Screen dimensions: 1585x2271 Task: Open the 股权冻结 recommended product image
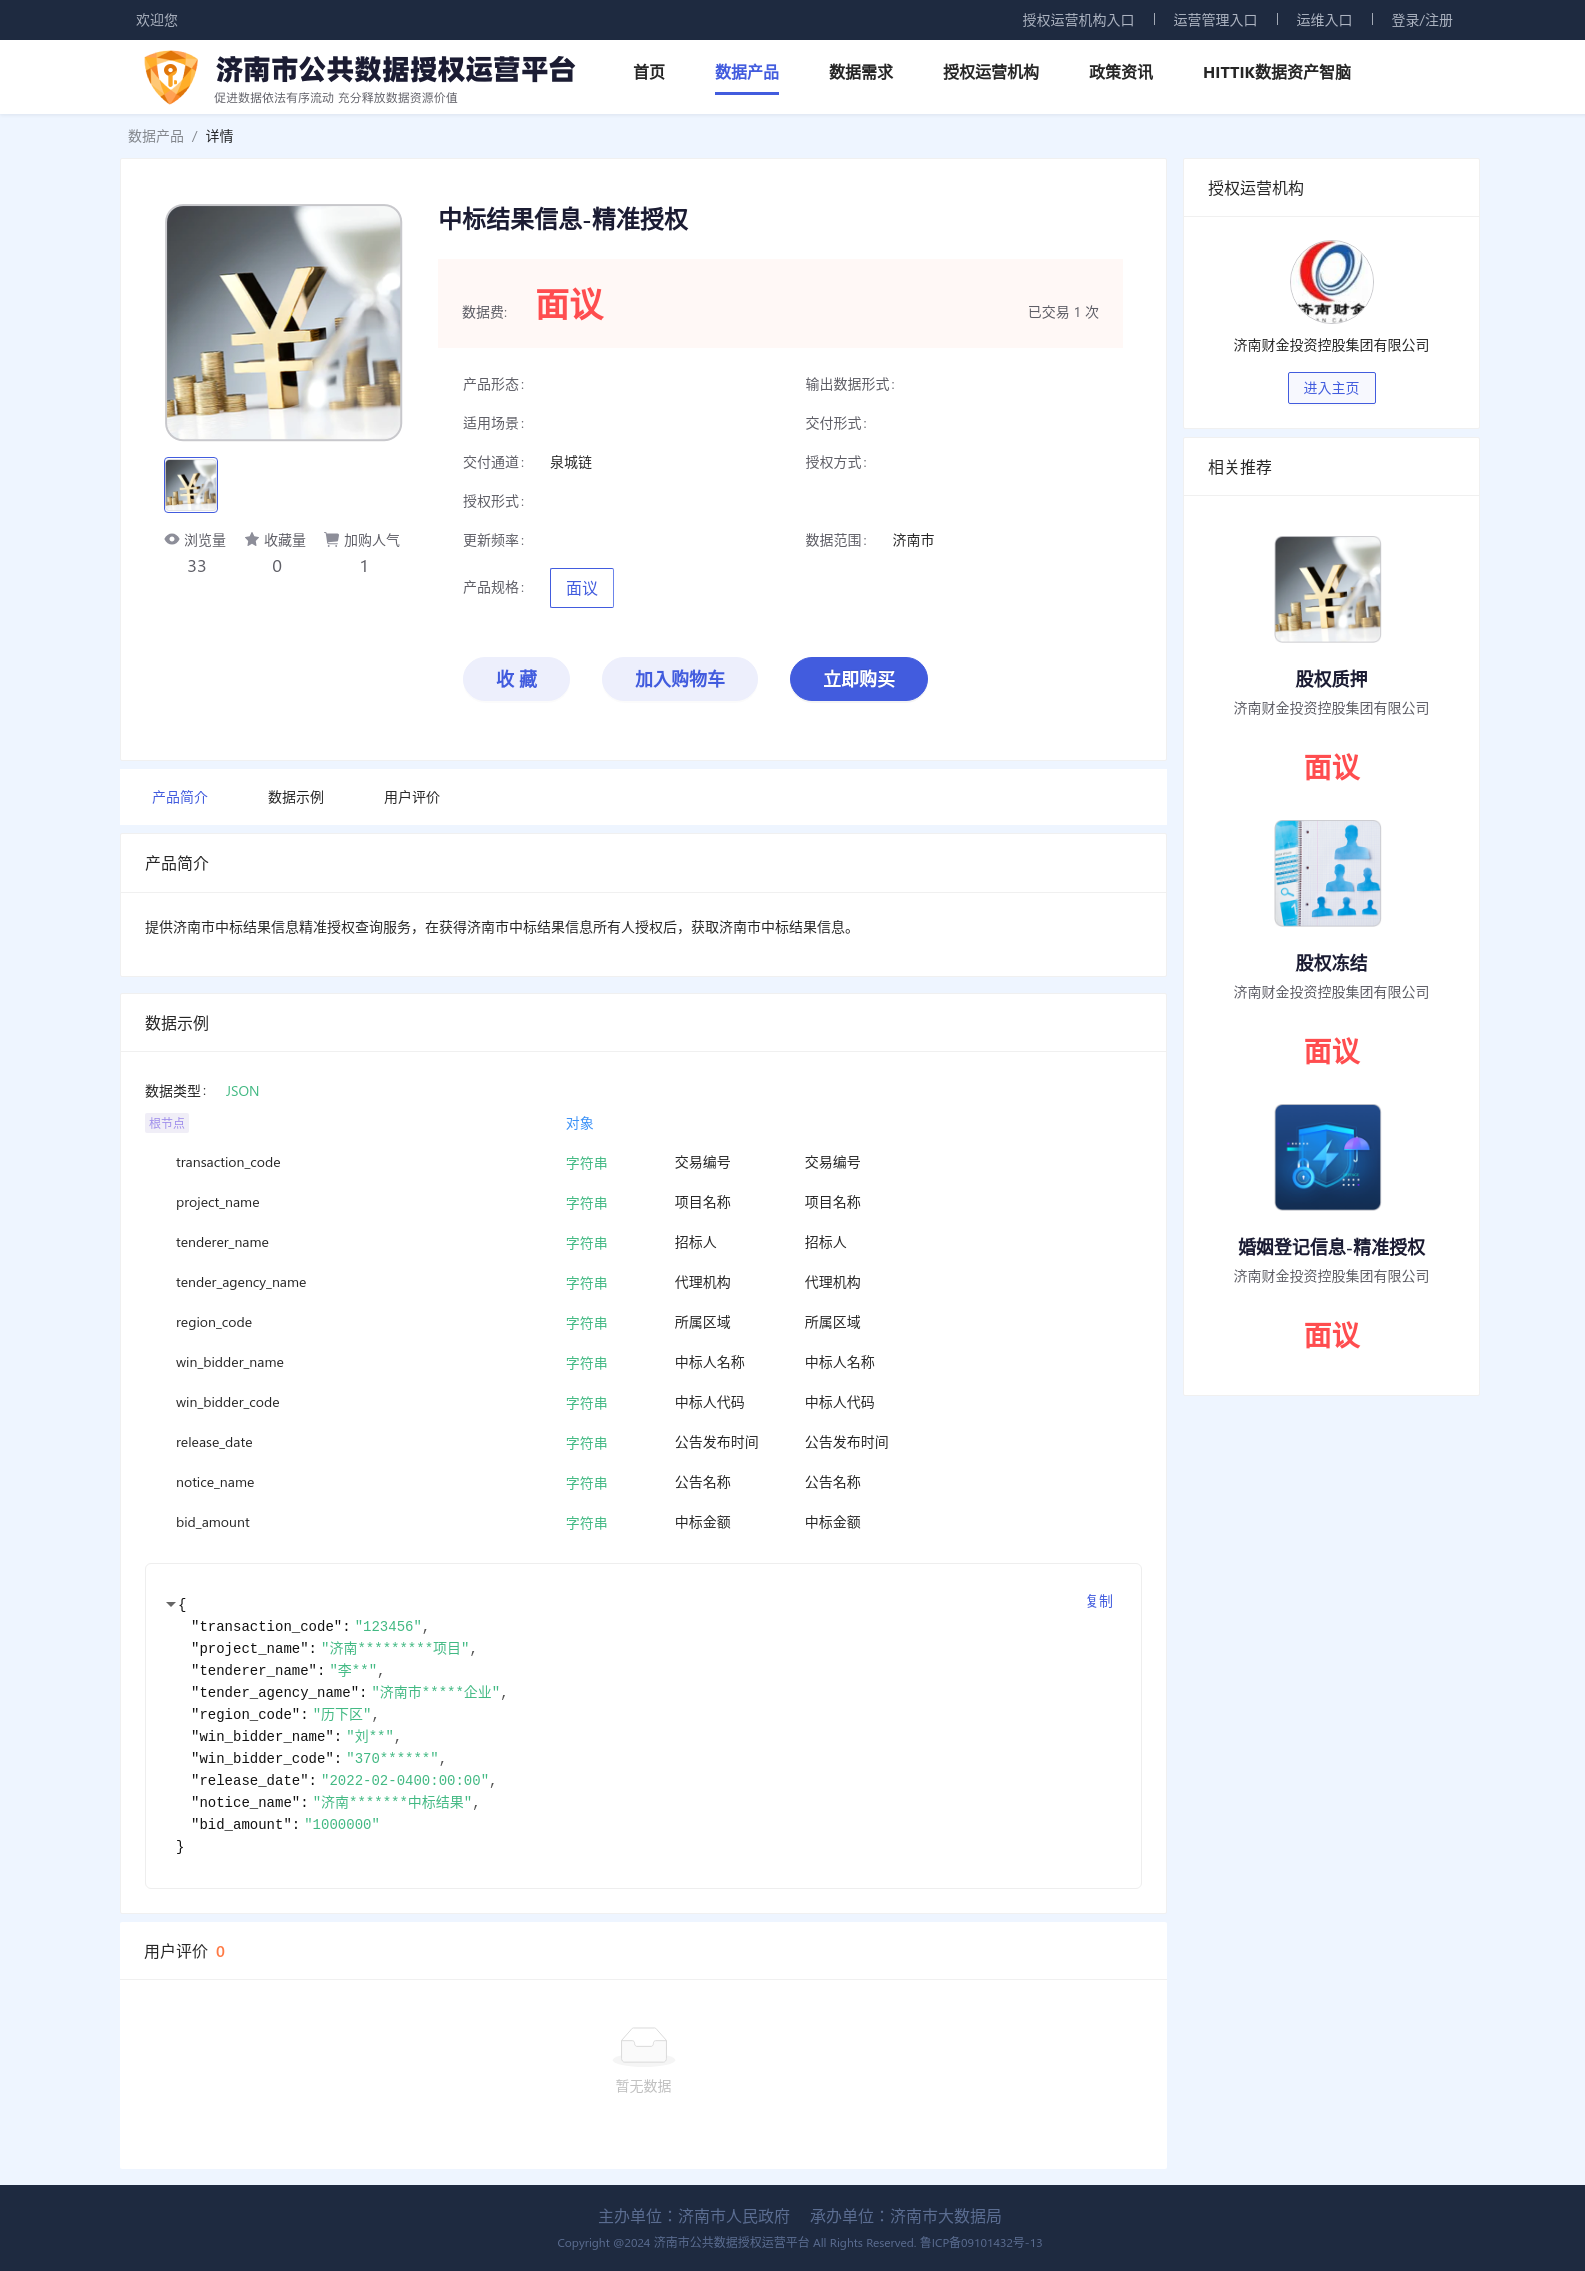(1327, 873)
